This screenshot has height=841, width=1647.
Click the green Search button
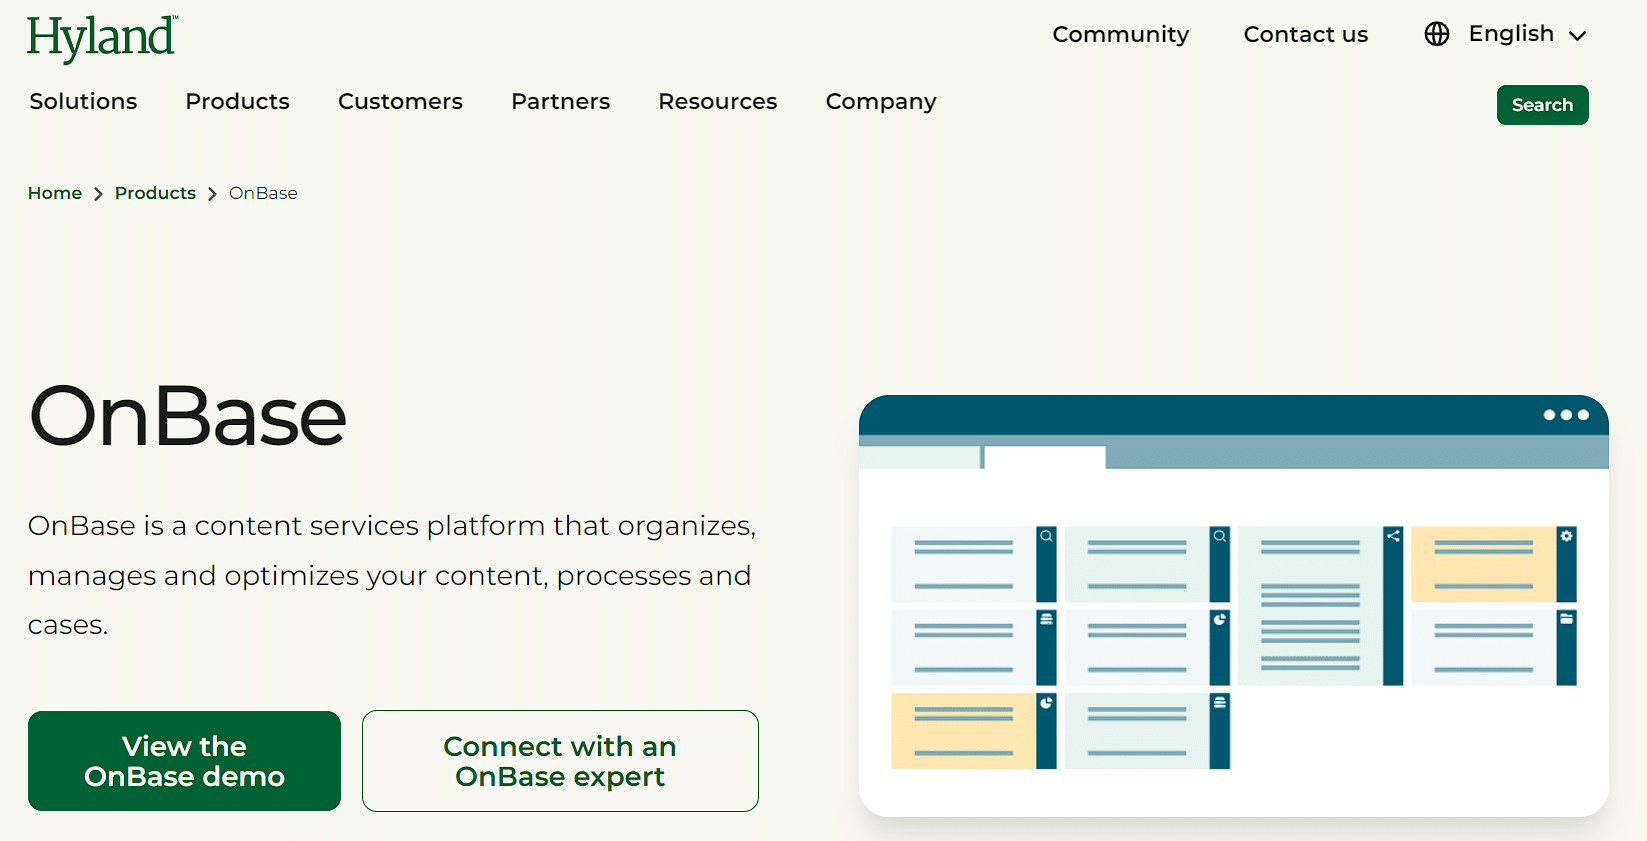1542,105
